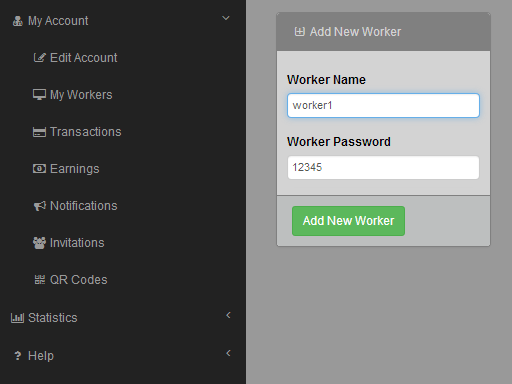Click the My Account user icon
Image resolution: width=512 pixels, height=384 pixels.
17,21
